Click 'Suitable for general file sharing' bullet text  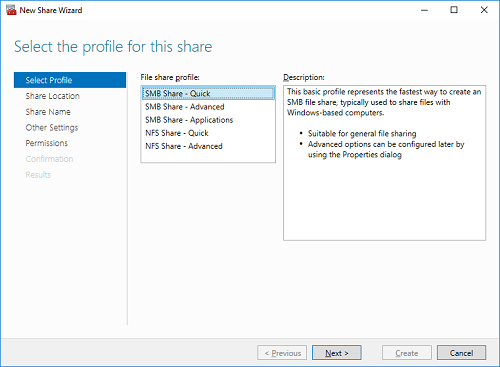362,134
